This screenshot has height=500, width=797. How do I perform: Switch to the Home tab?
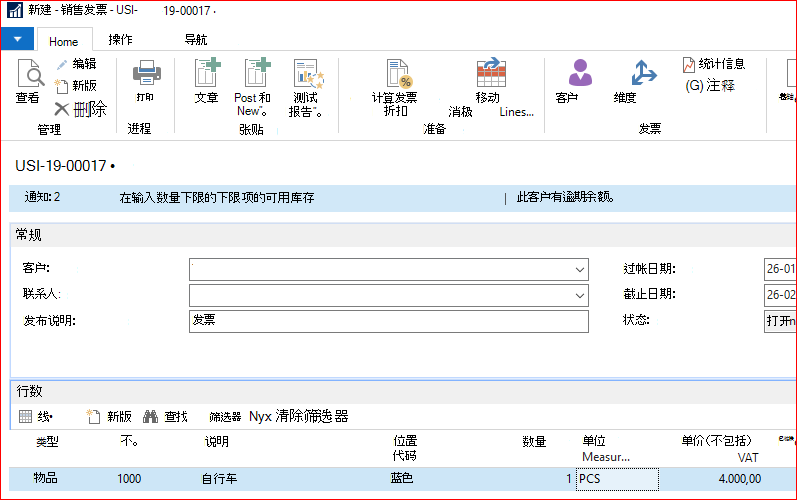click(x=64, y=42)
